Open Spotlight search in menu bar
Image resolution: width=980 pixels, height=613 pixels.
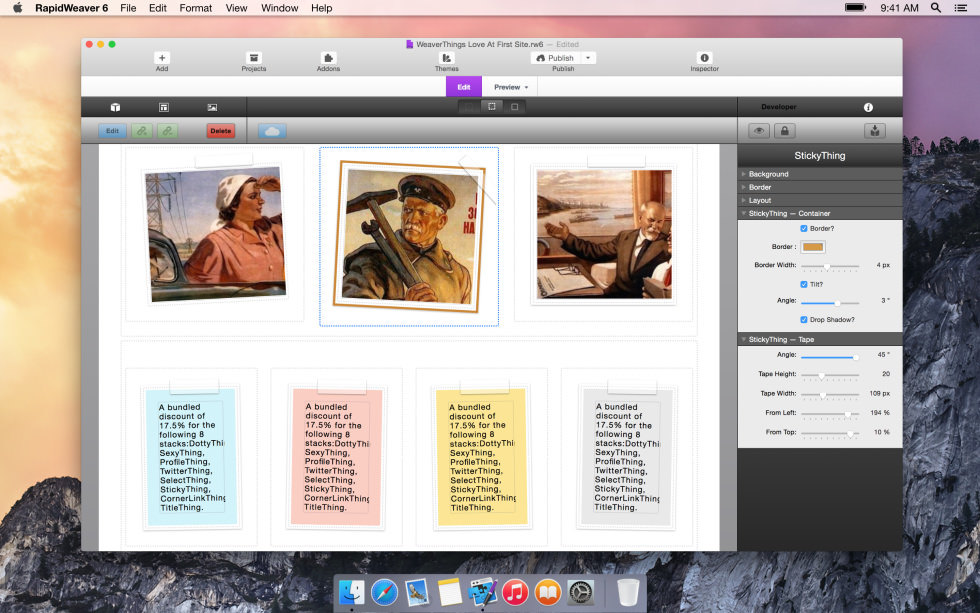[x=936, y=7]
